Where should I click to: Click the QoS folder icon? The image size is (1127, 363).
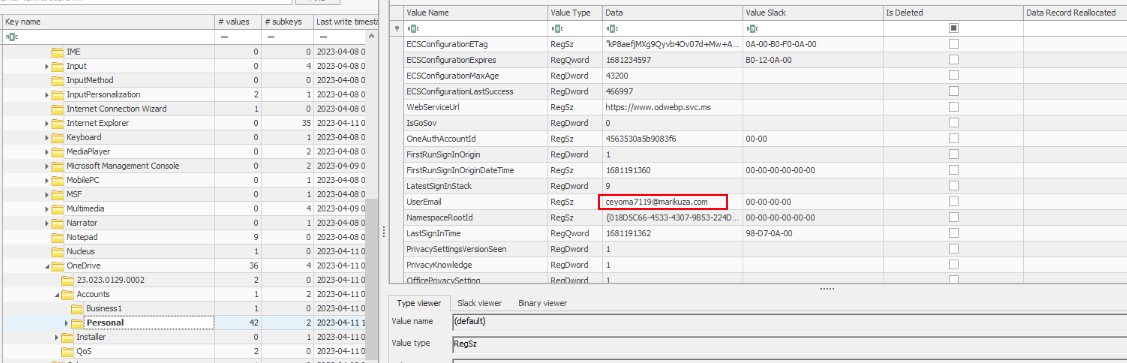67,351
